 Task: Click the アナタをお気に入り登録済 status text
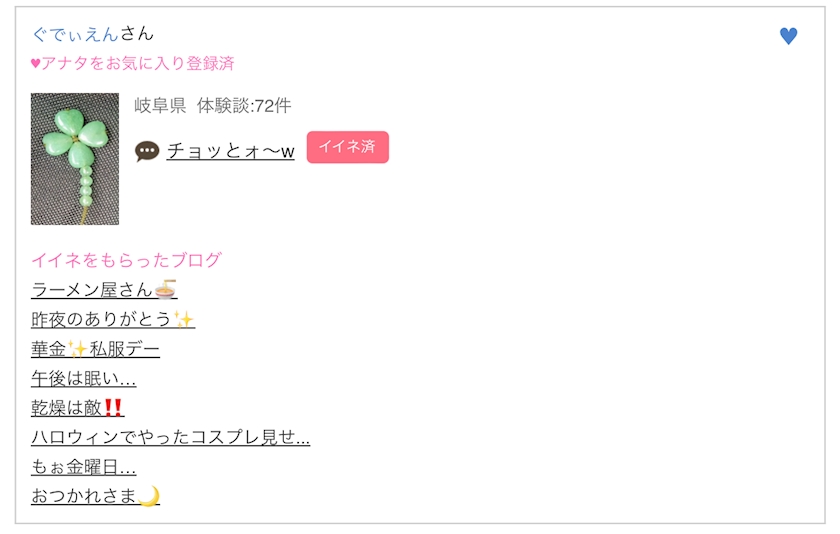pyautogui.click(x=138, y=64)
